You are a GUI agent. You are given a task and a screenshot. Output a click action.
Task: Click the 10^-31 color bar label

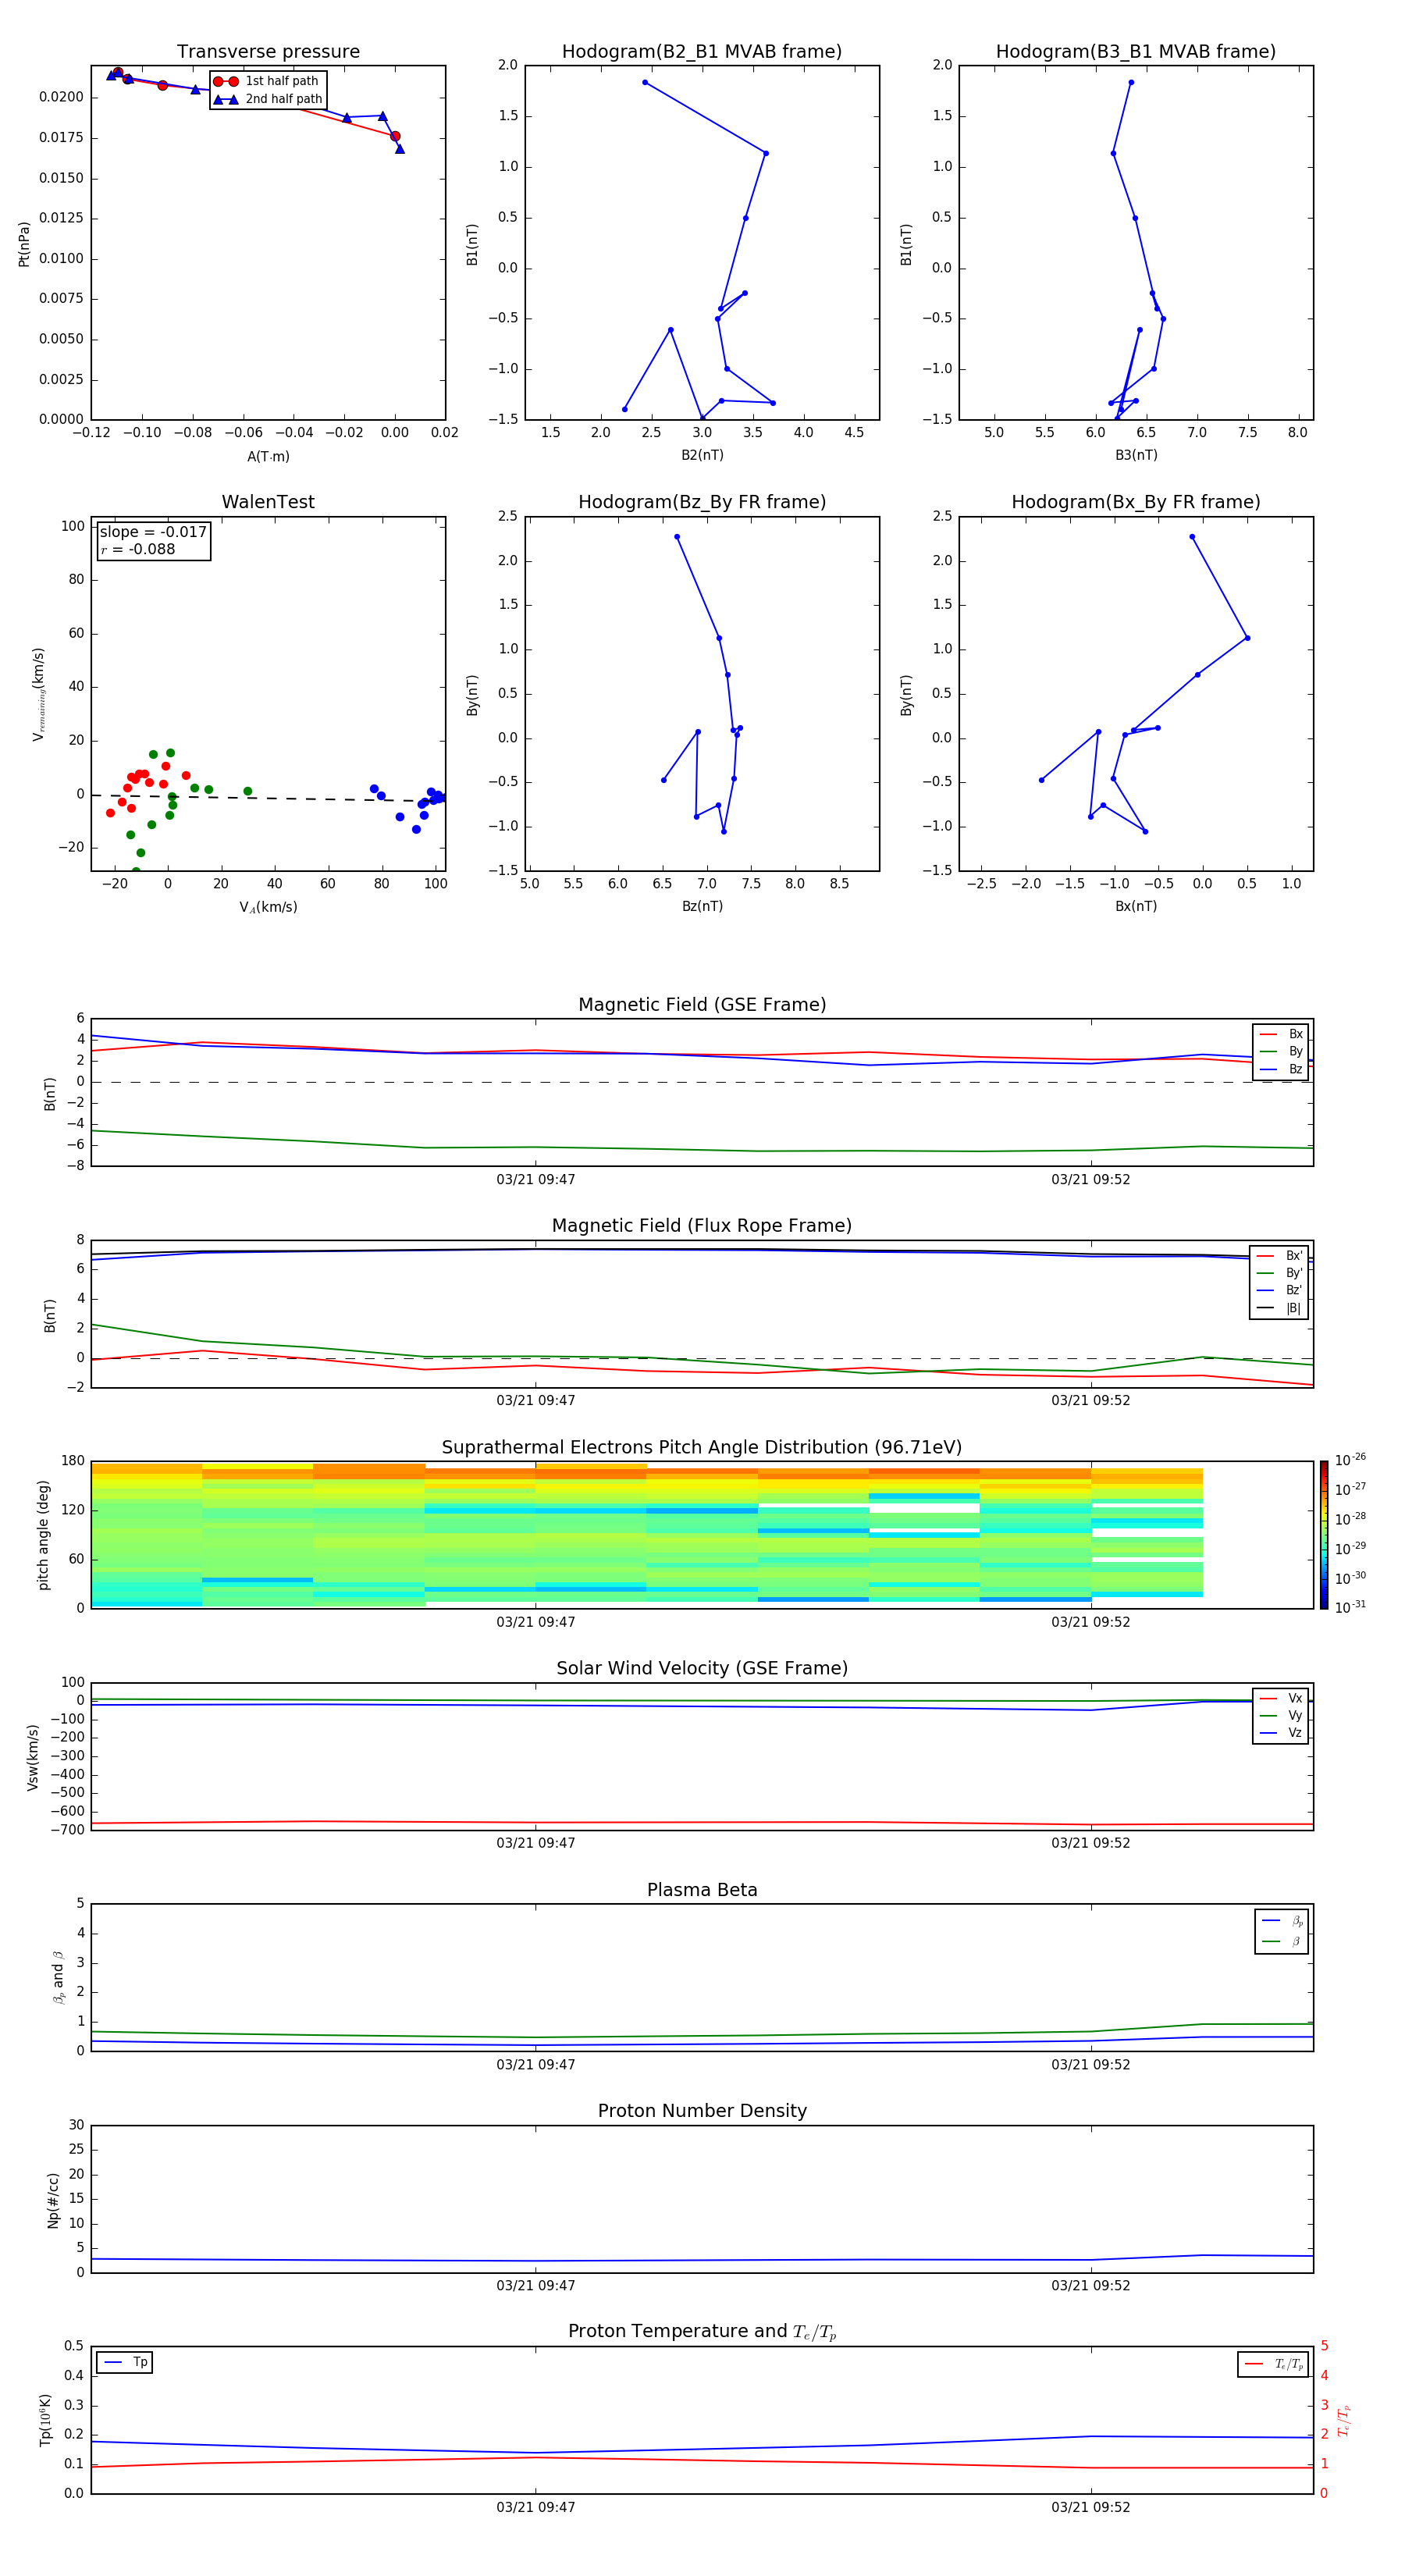(x=1350, y=1607)
